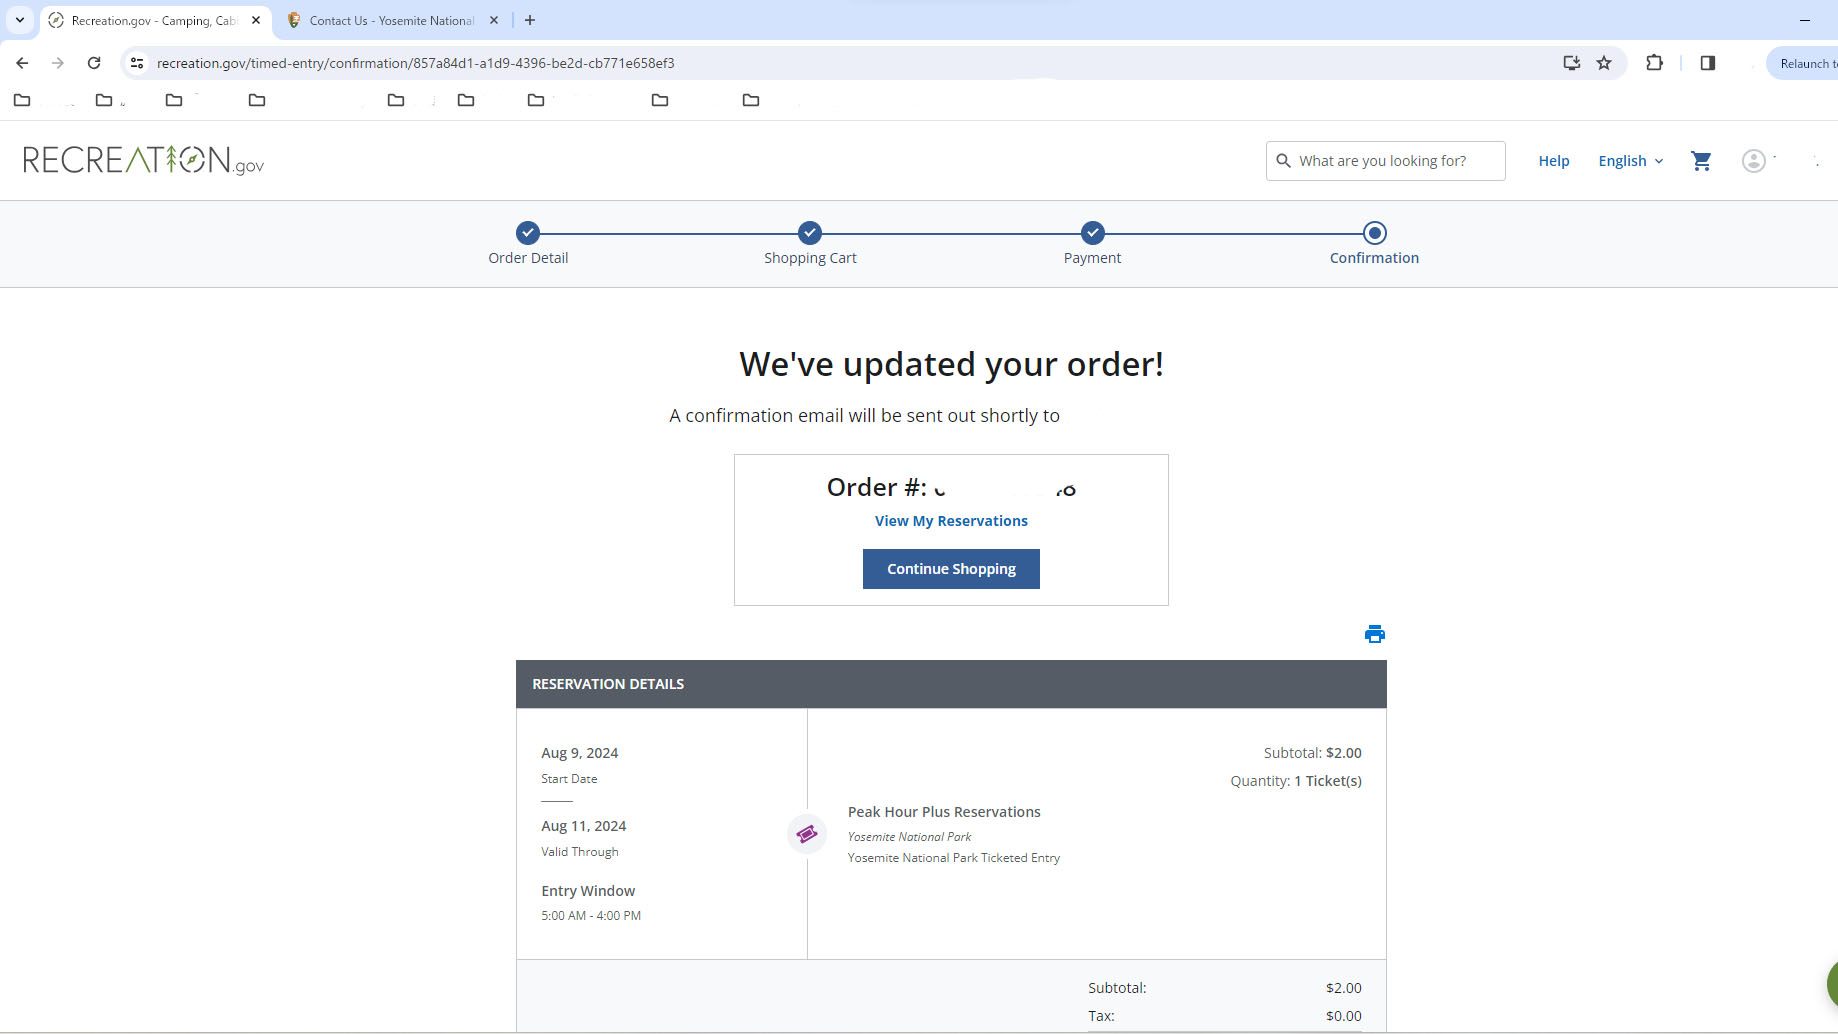Click the printer icon above Reservation Details

pos(1374,634)
